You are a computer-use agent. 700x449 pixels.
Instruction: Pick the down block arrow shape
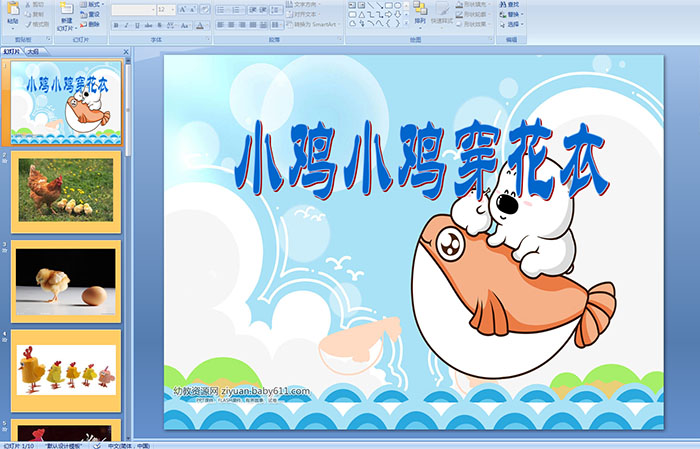coord(397,15)
